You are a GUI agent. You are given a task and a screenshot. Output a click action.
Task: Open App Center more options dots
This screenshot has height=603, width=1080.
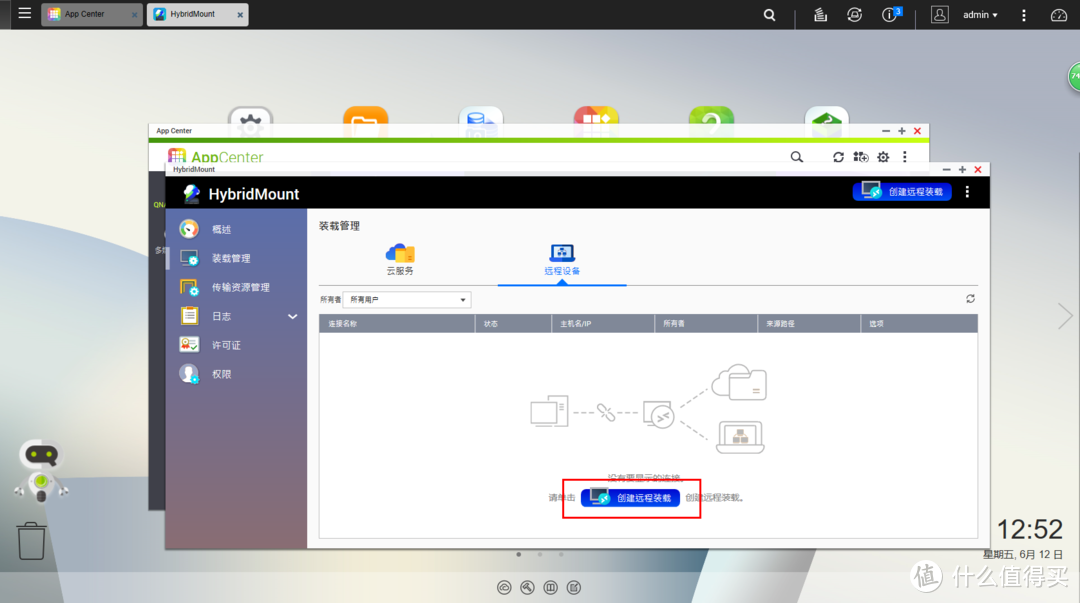pyautogui.click(x=904, y=157)
